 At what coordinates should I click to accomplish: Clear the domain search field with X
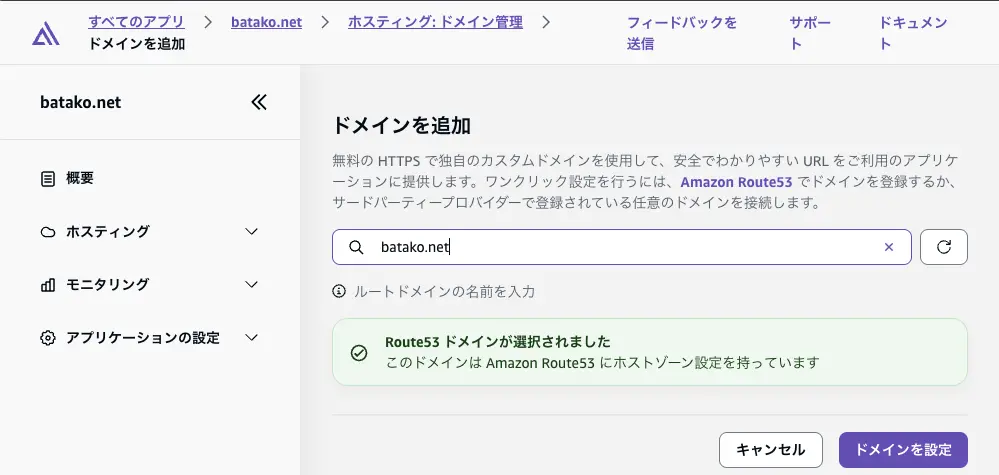click(x=888, y=247)
